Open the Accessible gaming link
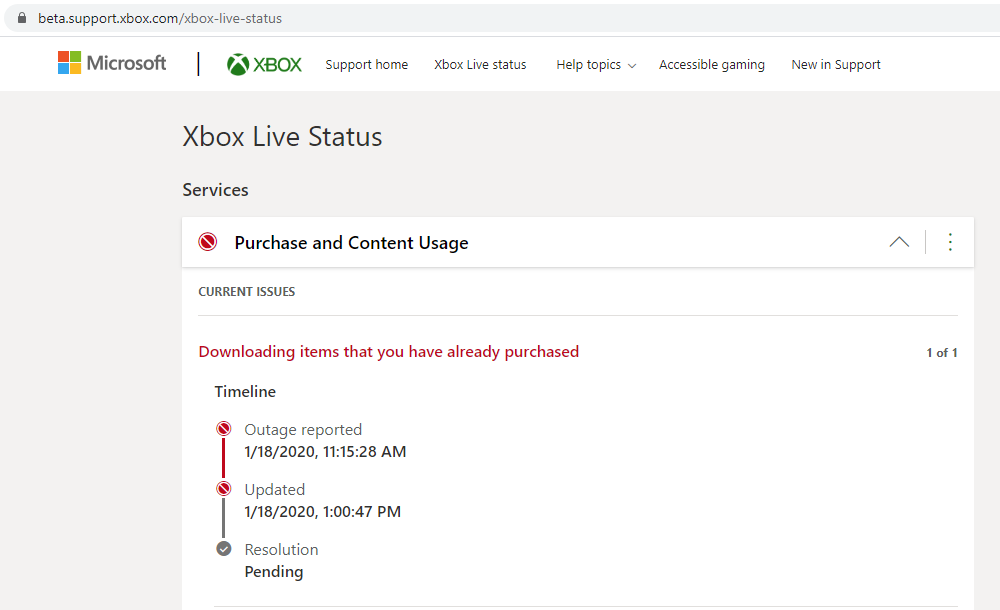Screen dimensions: 1000x610 tap(711, 65)
